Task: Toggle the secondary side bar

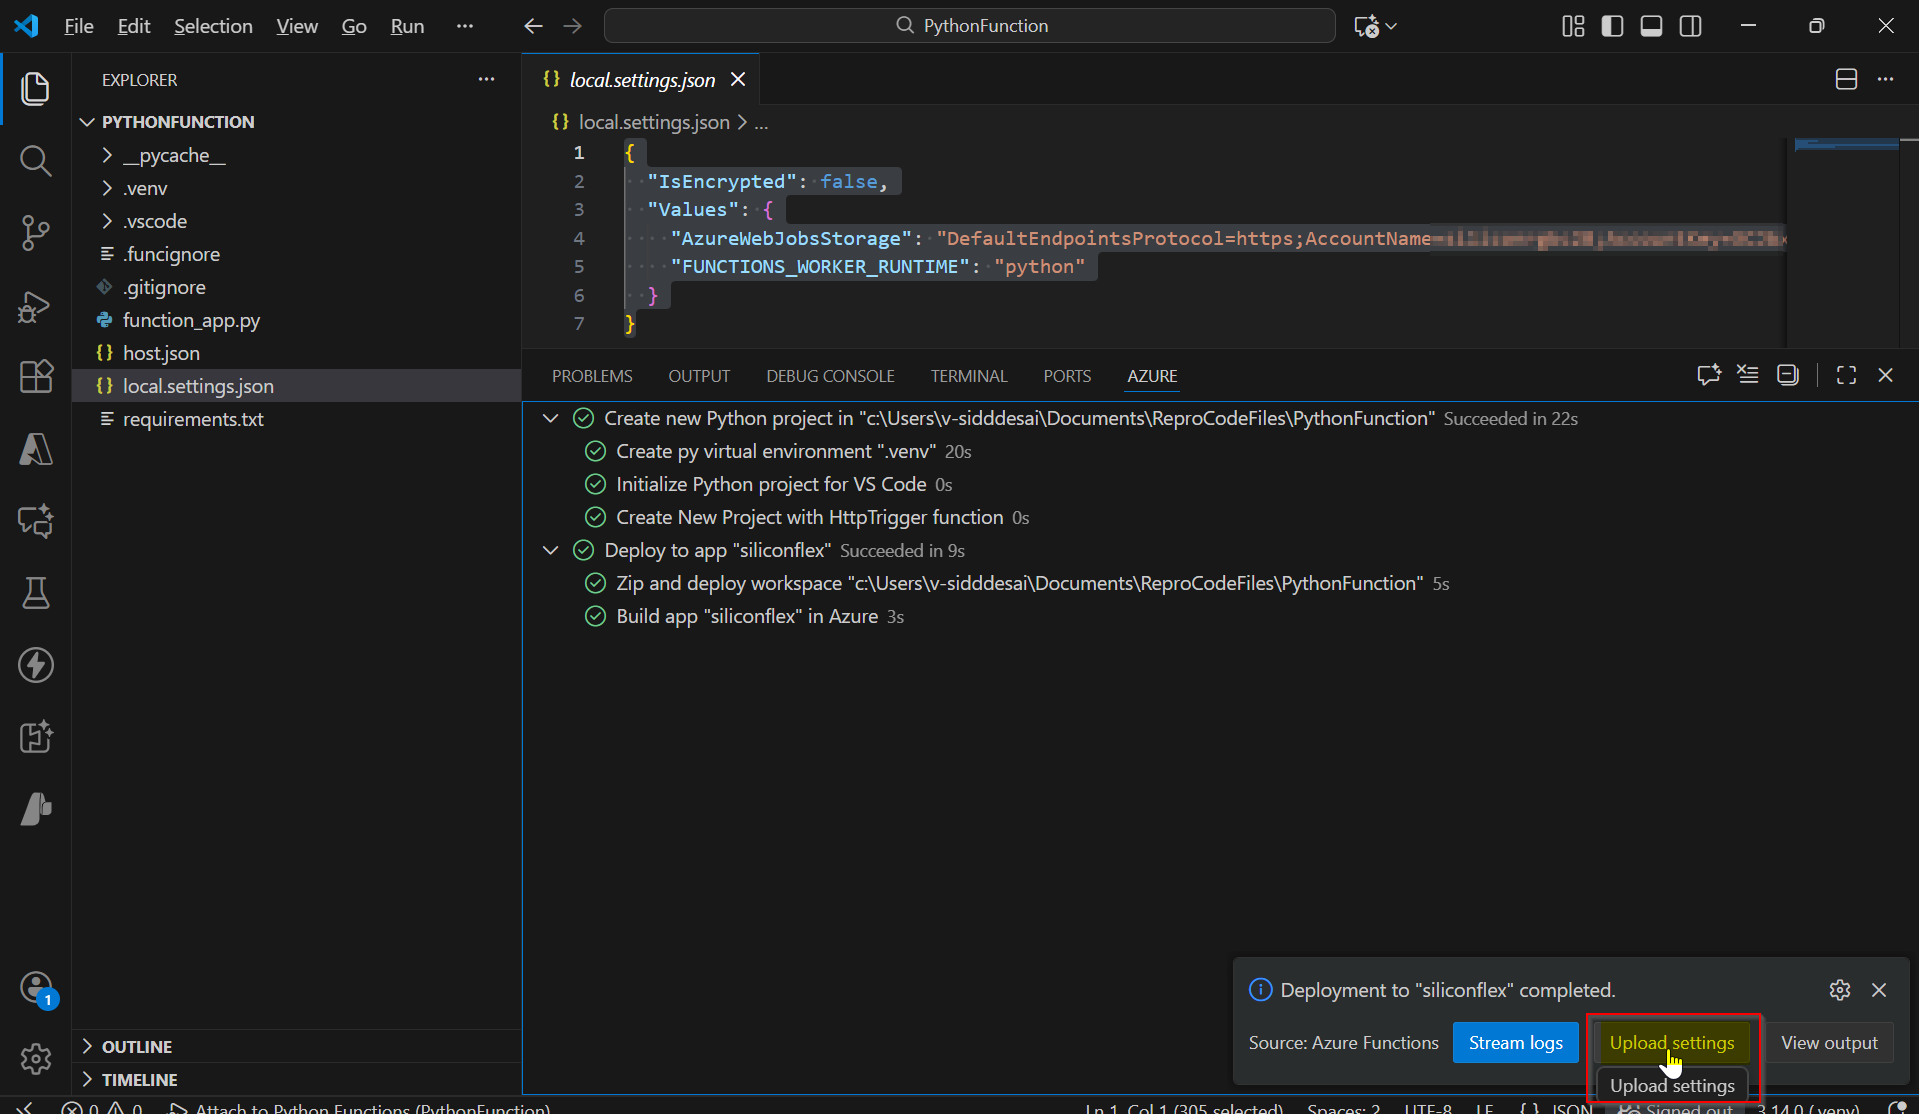Action: point(1690,26)
